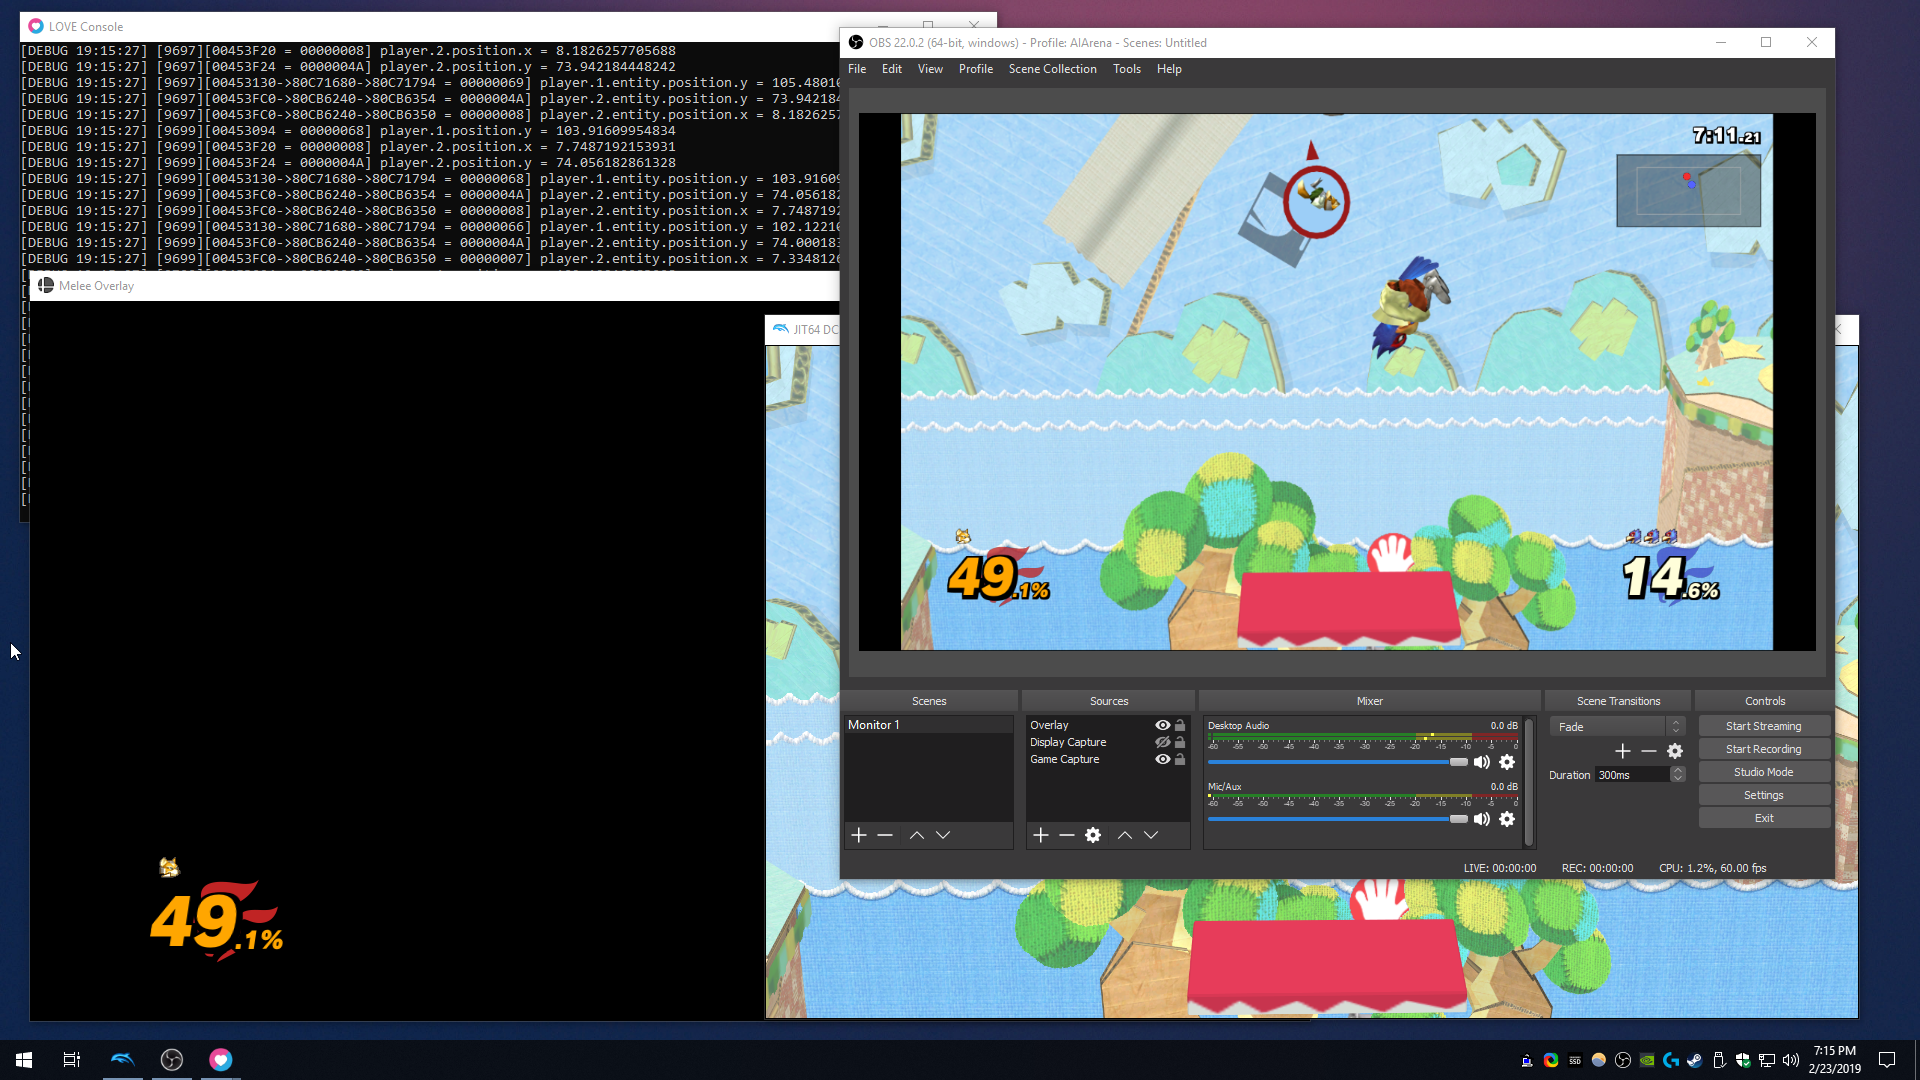Click the Mixer panel vertical scrollbar
Image resolution: width=1920 pixels, height=1080 pixels.
[x=1528, y=782]
